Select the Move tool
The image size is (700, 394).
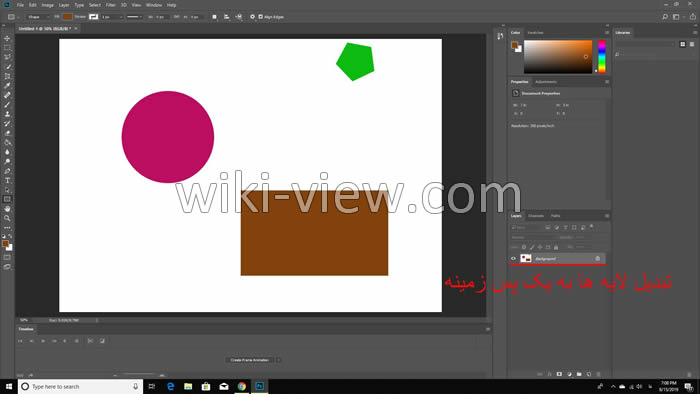coord(7,38)
